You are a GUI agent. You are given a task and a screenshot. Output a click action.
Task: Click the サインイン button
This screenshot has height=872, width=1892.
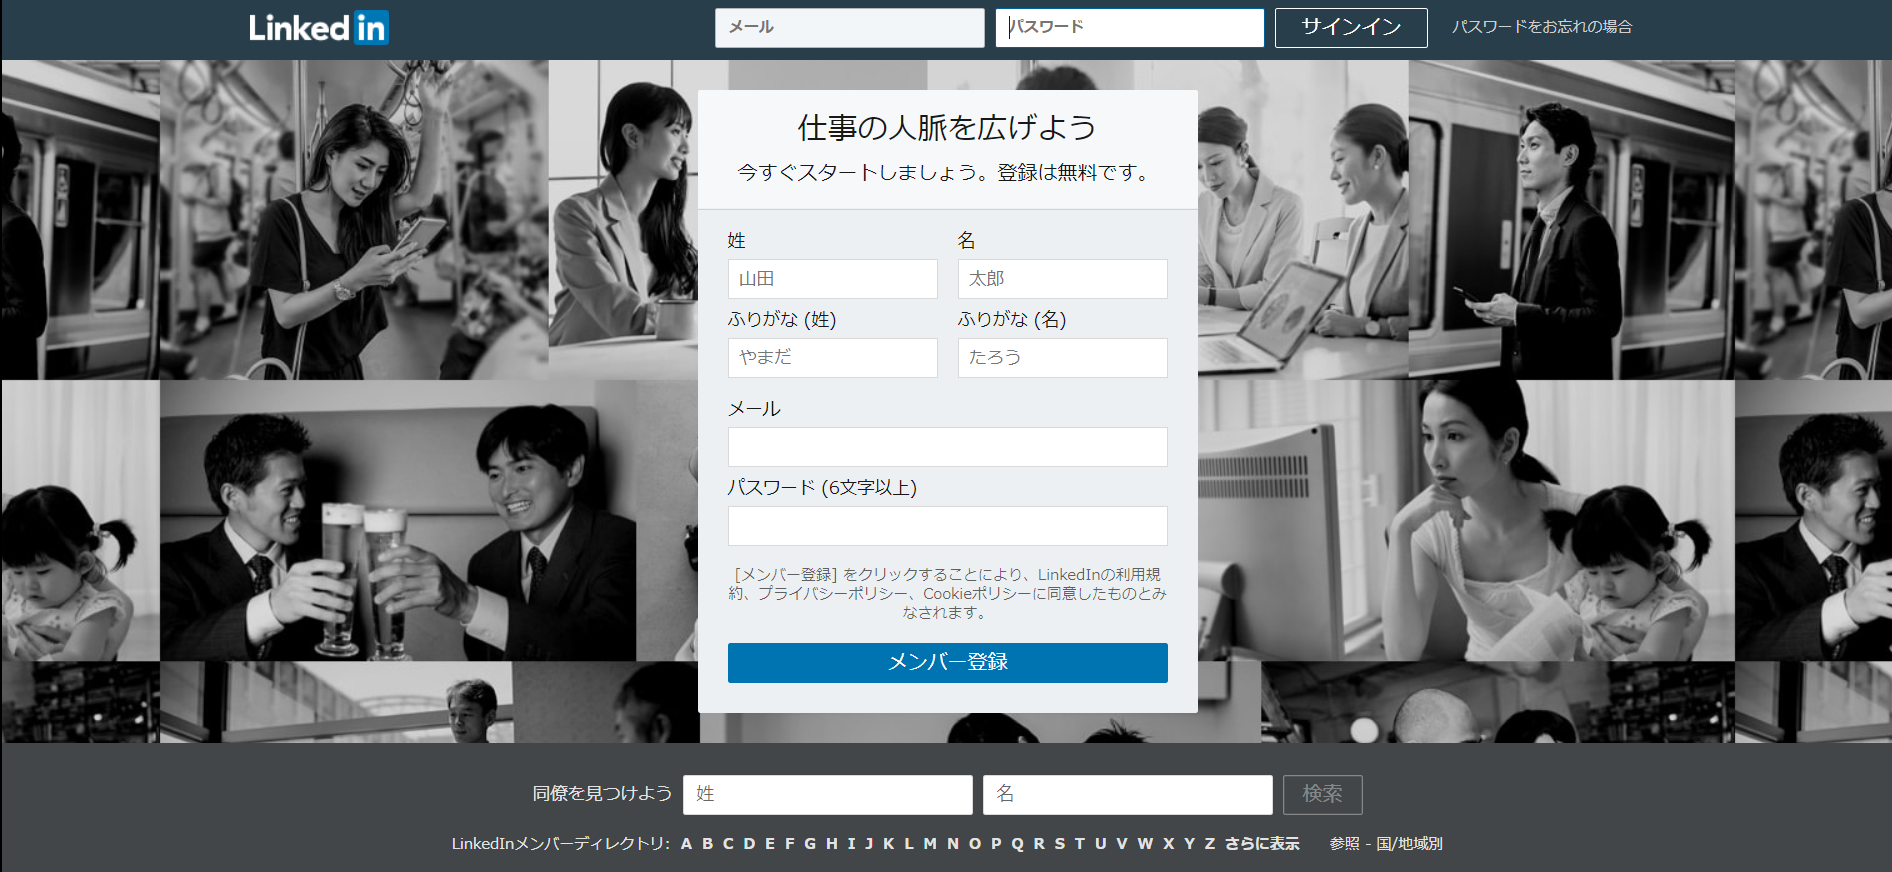pos(1351,28)
